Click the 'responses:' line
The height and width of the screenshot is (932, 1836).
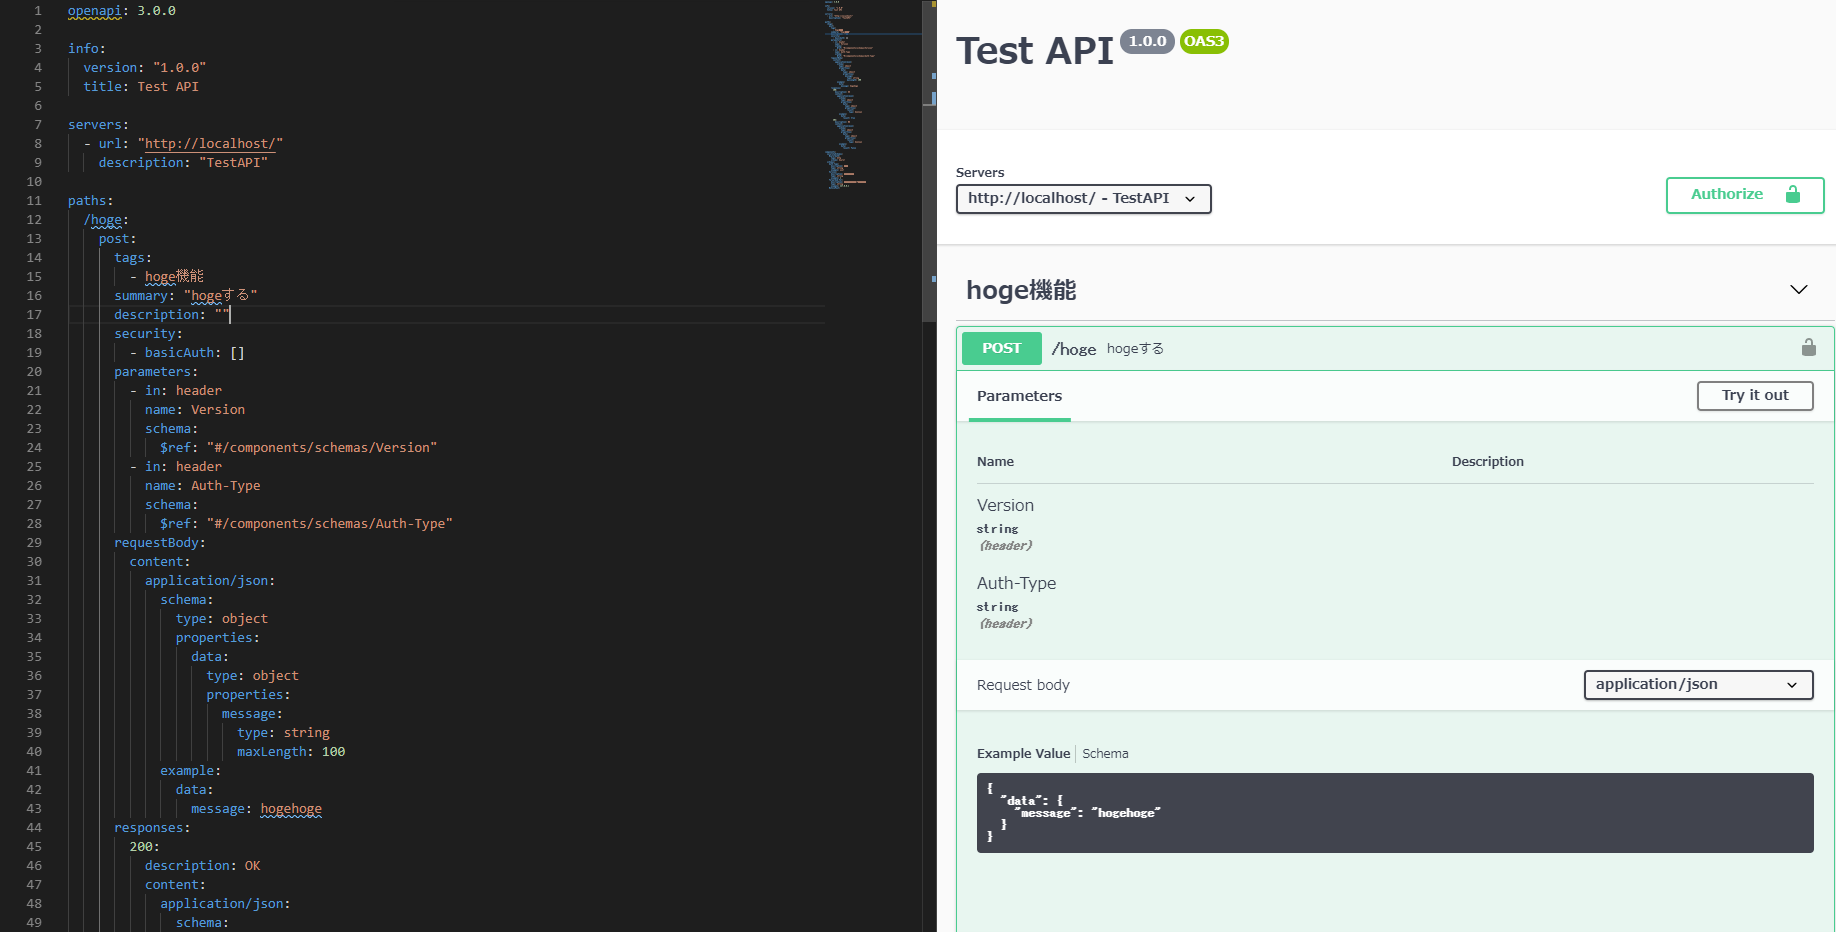click(x=152, y=828)
